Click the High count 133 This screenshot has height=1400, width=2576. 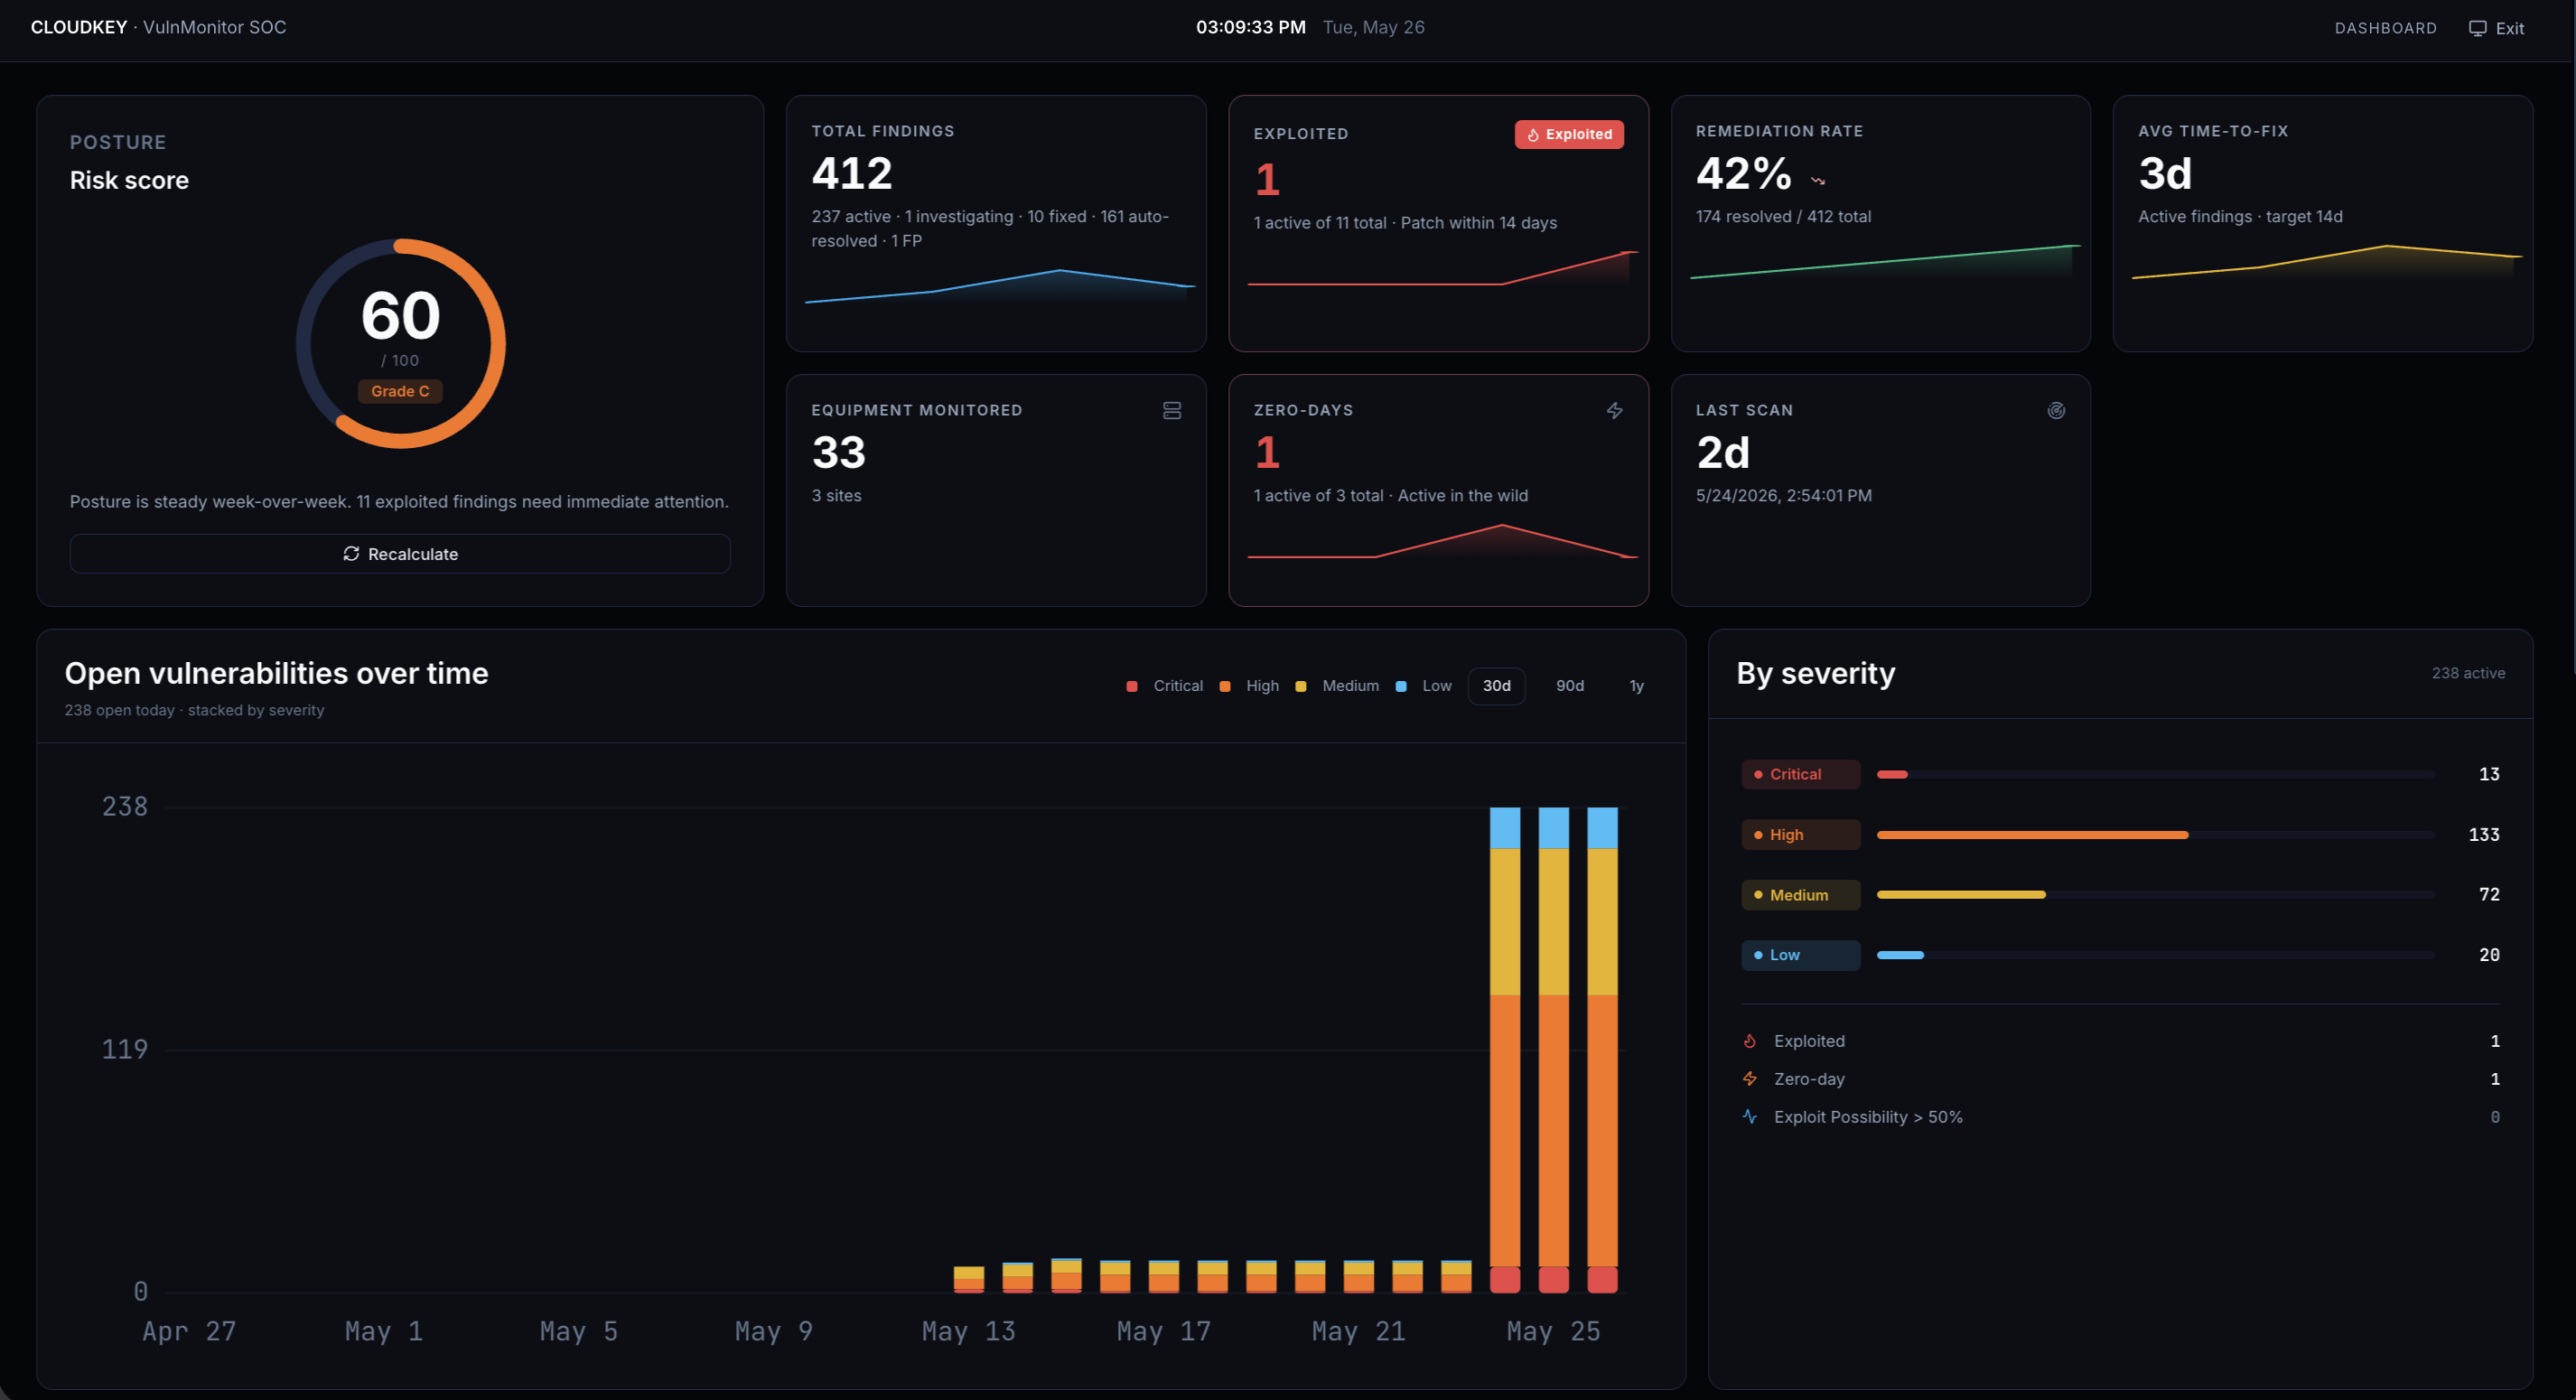[x=2483, y=835]
